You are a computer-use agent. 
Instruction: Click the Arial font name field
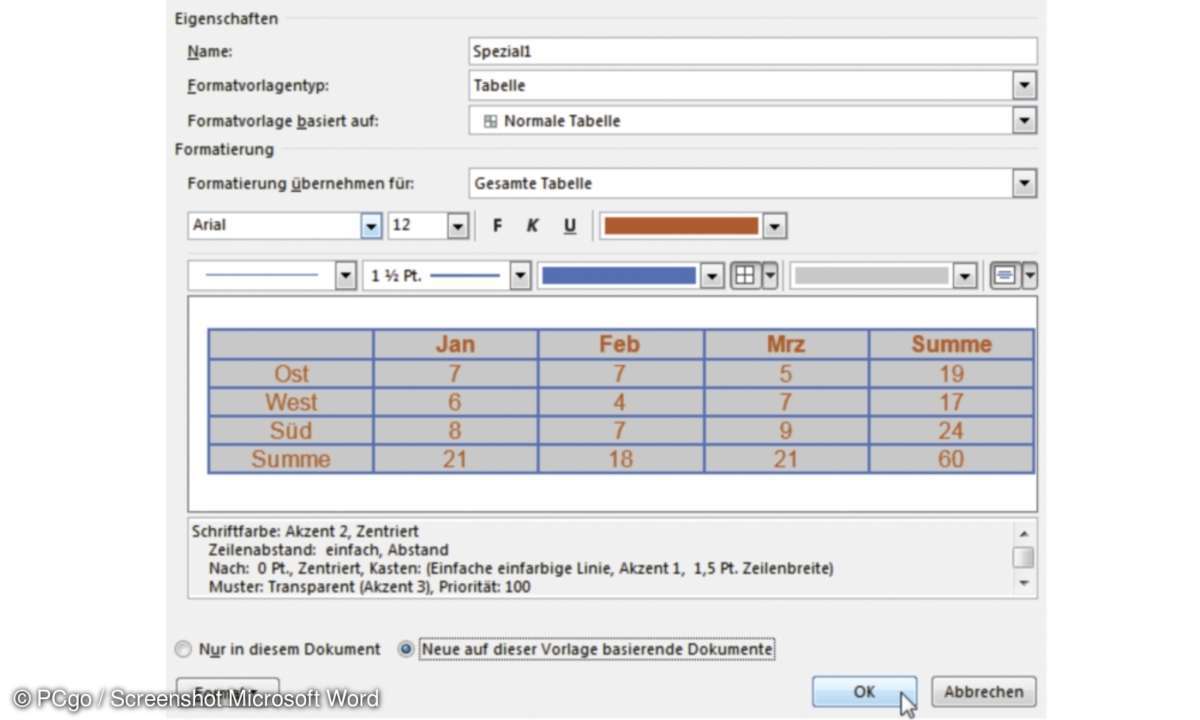point(274,226)
